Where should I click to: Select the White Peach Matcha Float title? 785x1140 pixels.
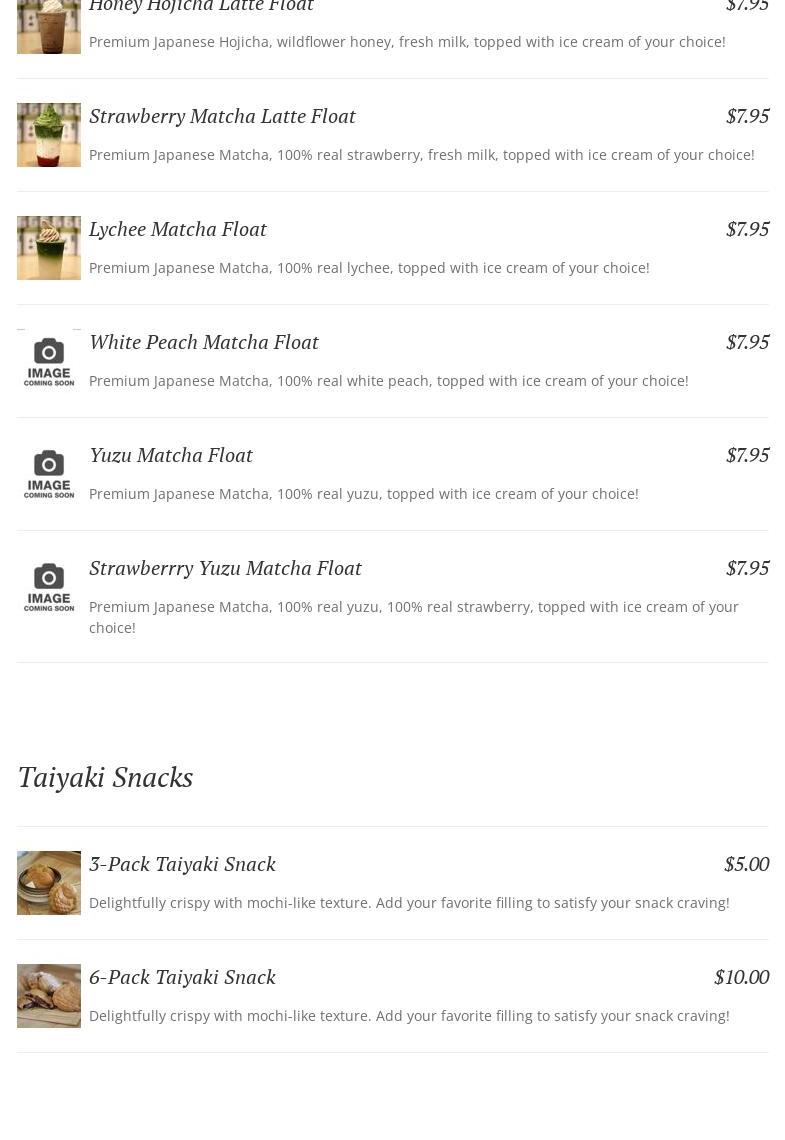[203, 342]
